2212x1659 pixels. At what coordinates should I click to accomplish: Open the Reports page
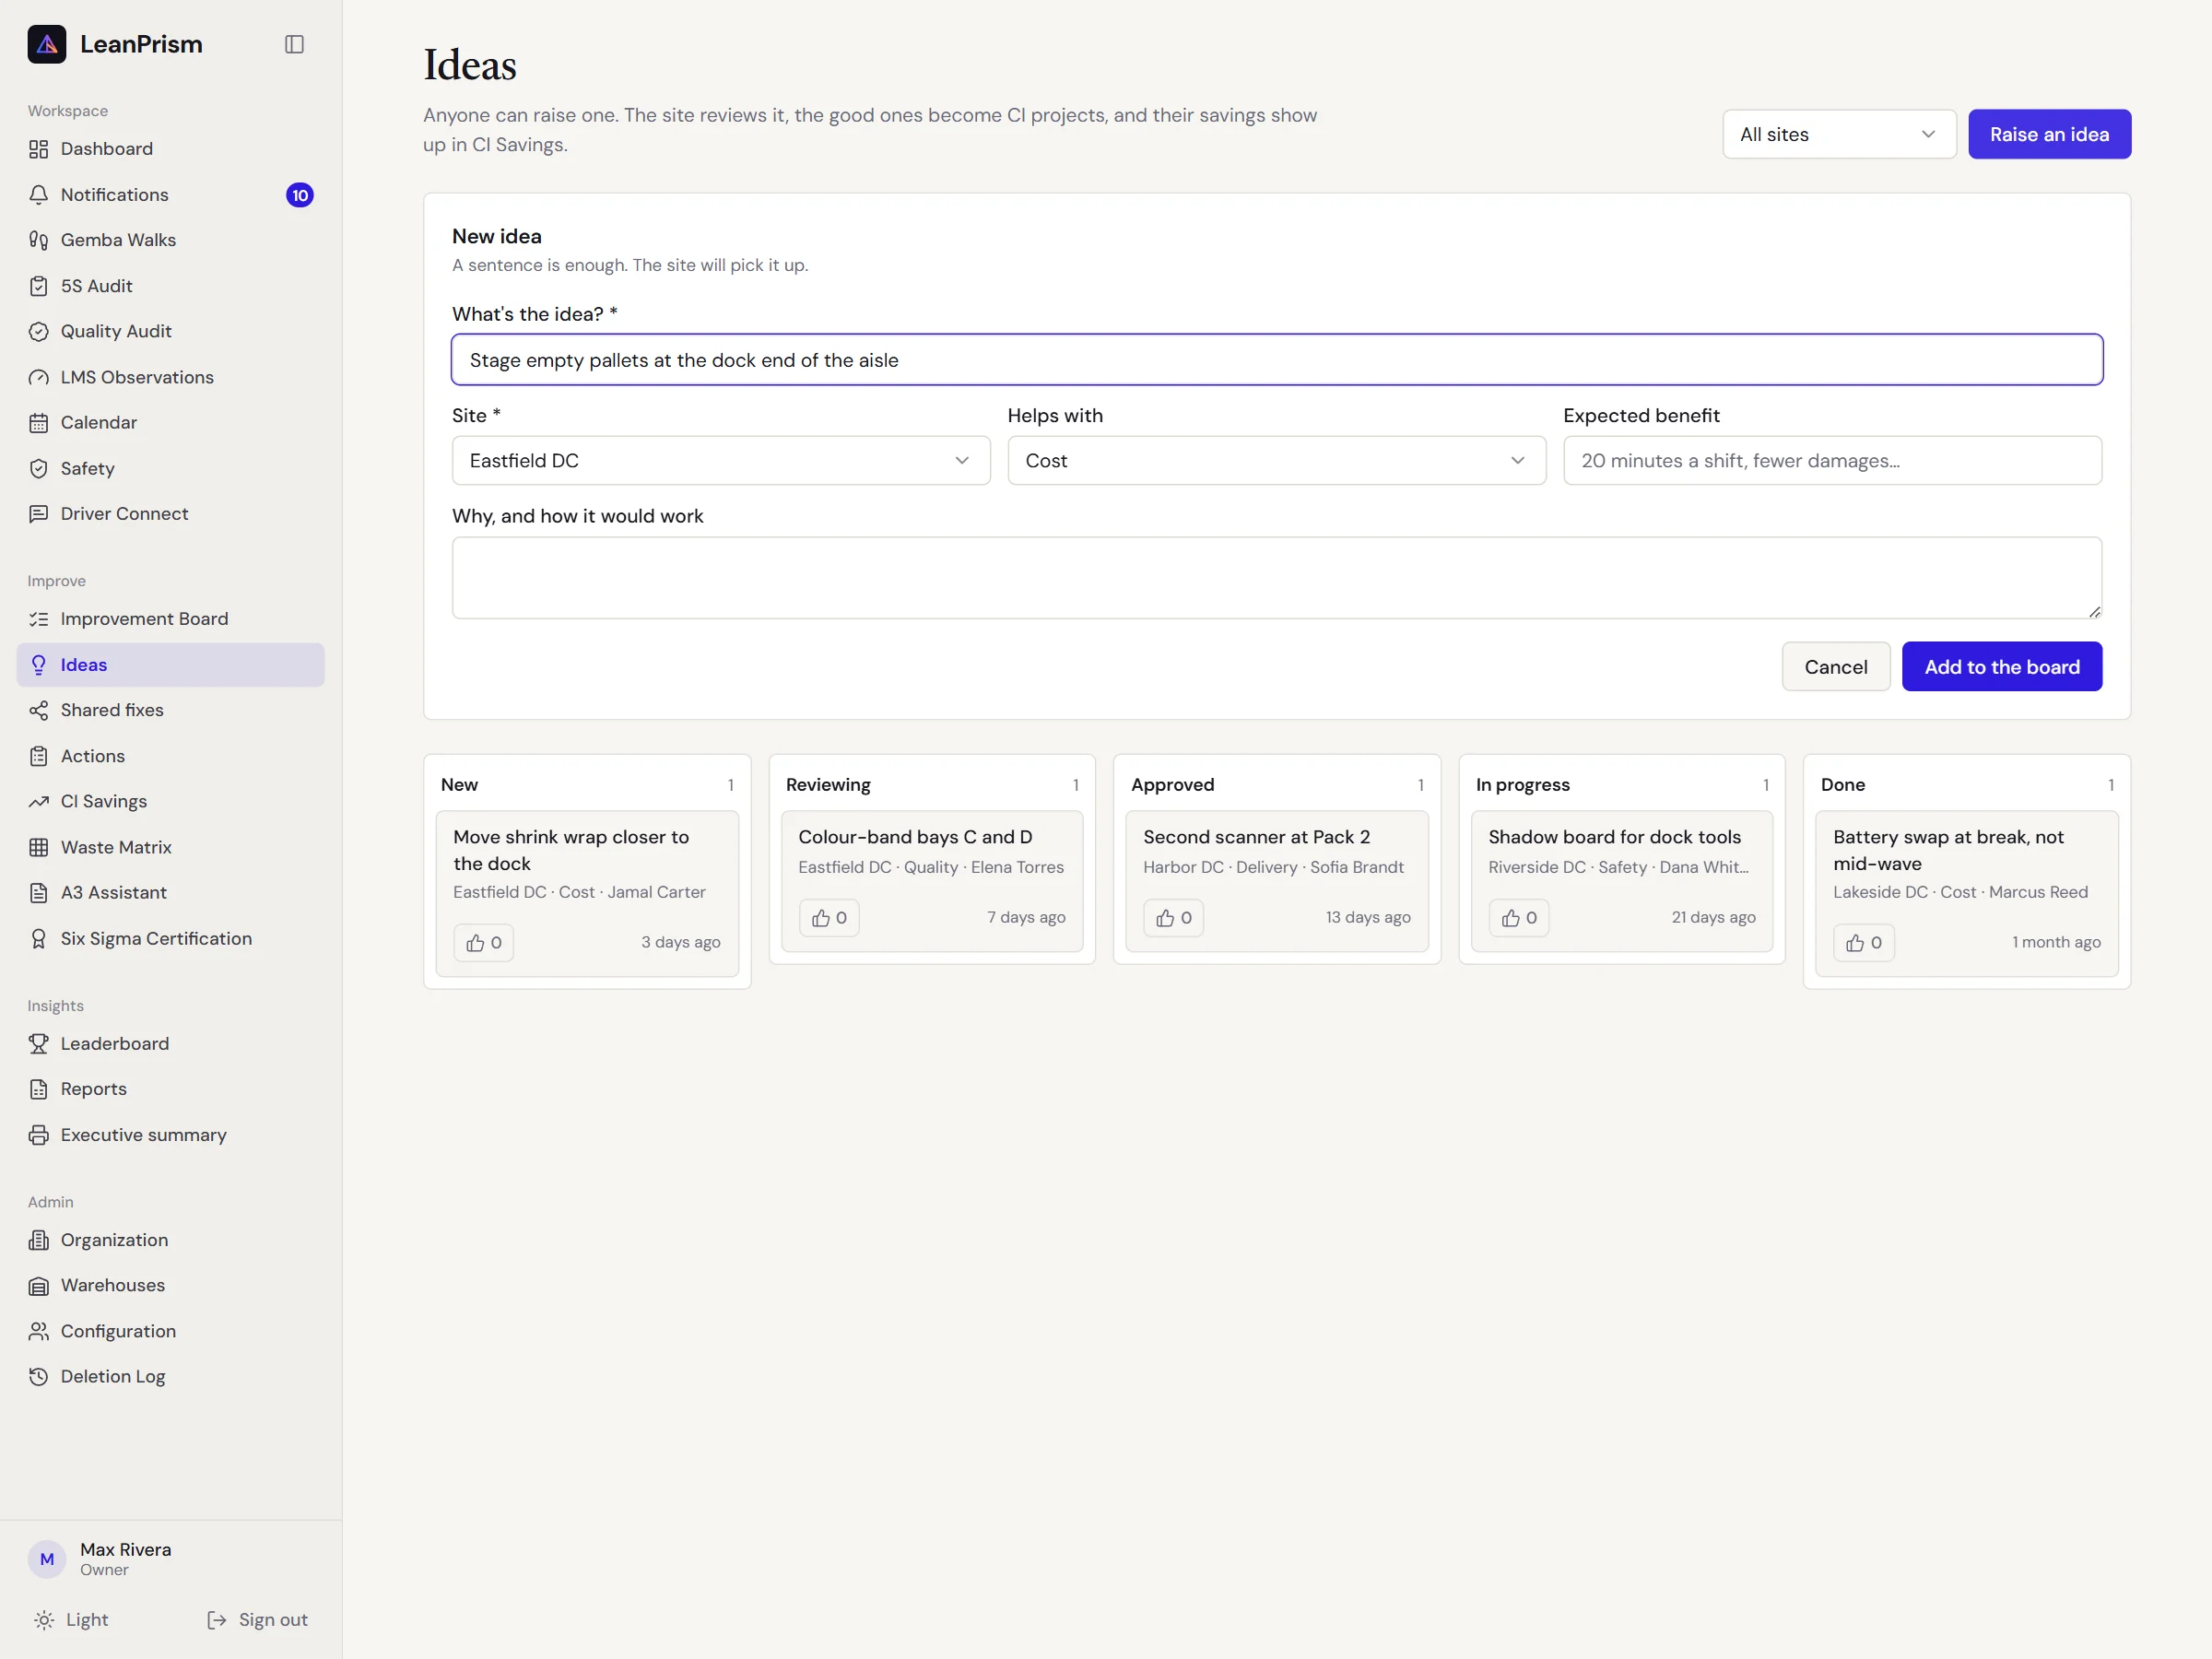point(171,1088)
